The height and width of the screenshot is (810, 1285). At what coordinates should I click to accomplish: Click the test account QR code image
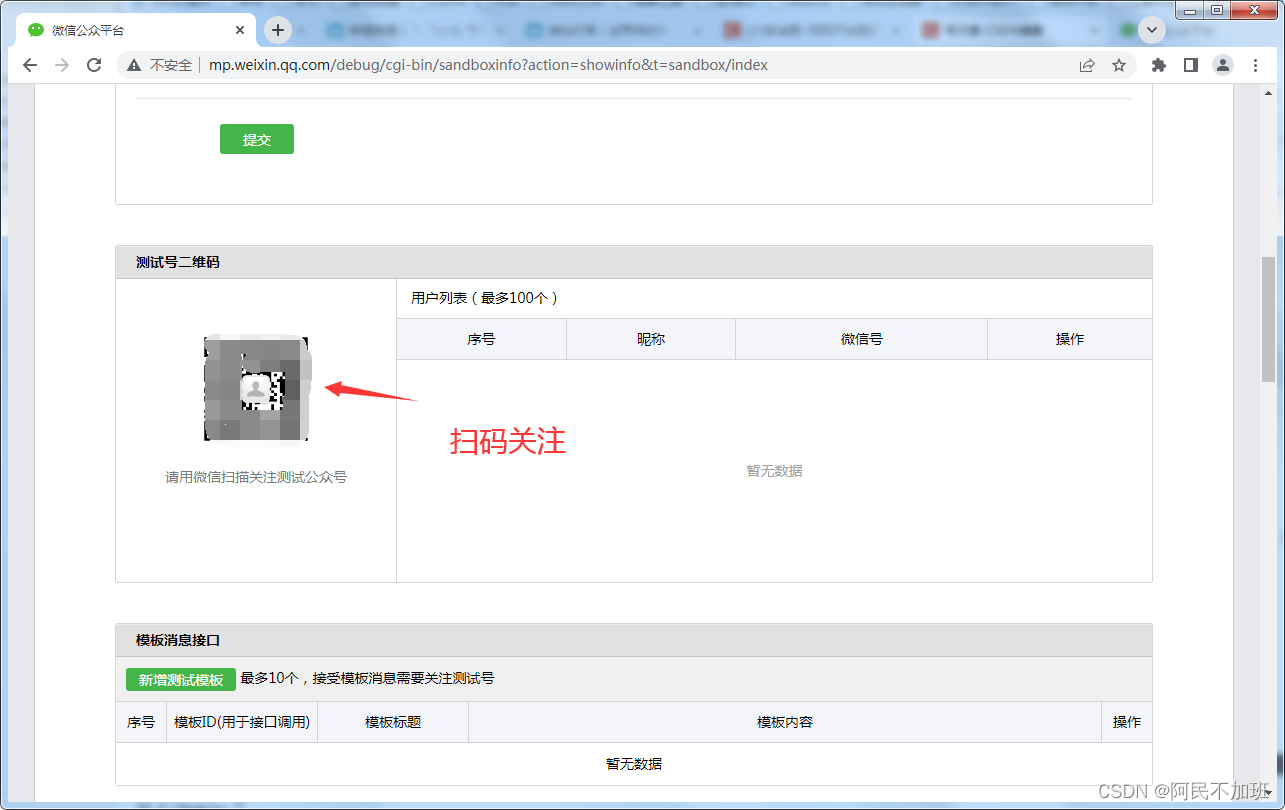tap(256, 388)
